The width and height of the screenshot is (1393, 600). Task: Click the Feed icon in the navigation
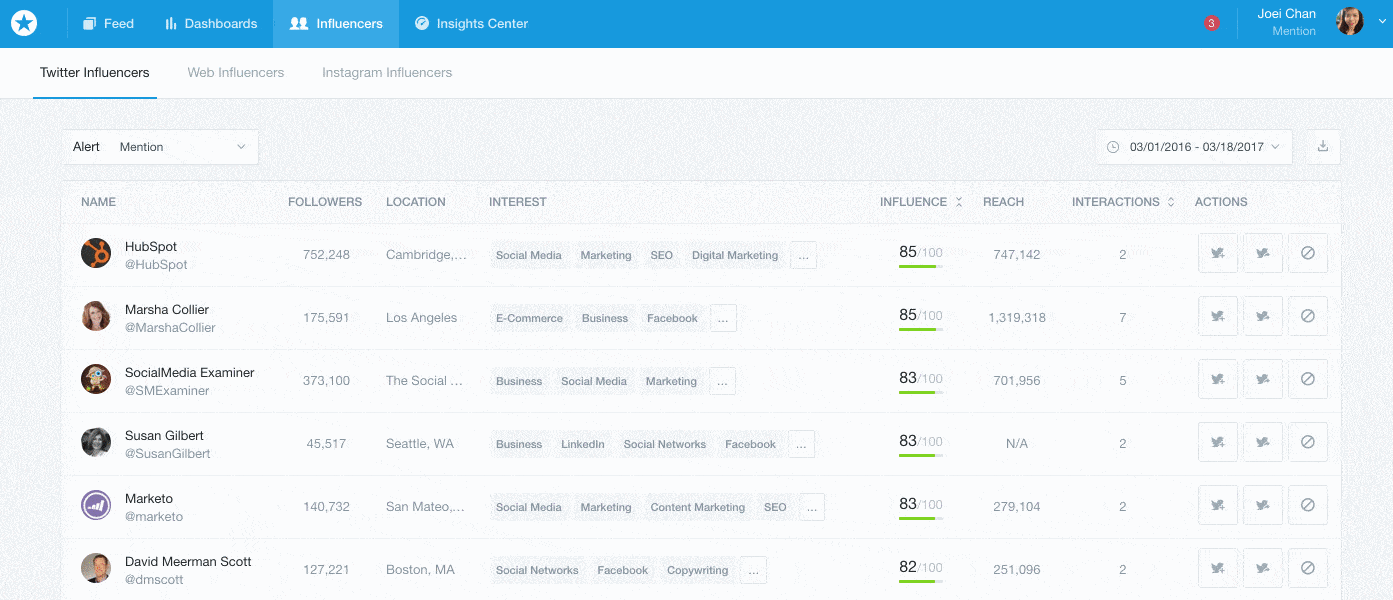(89, 23)
